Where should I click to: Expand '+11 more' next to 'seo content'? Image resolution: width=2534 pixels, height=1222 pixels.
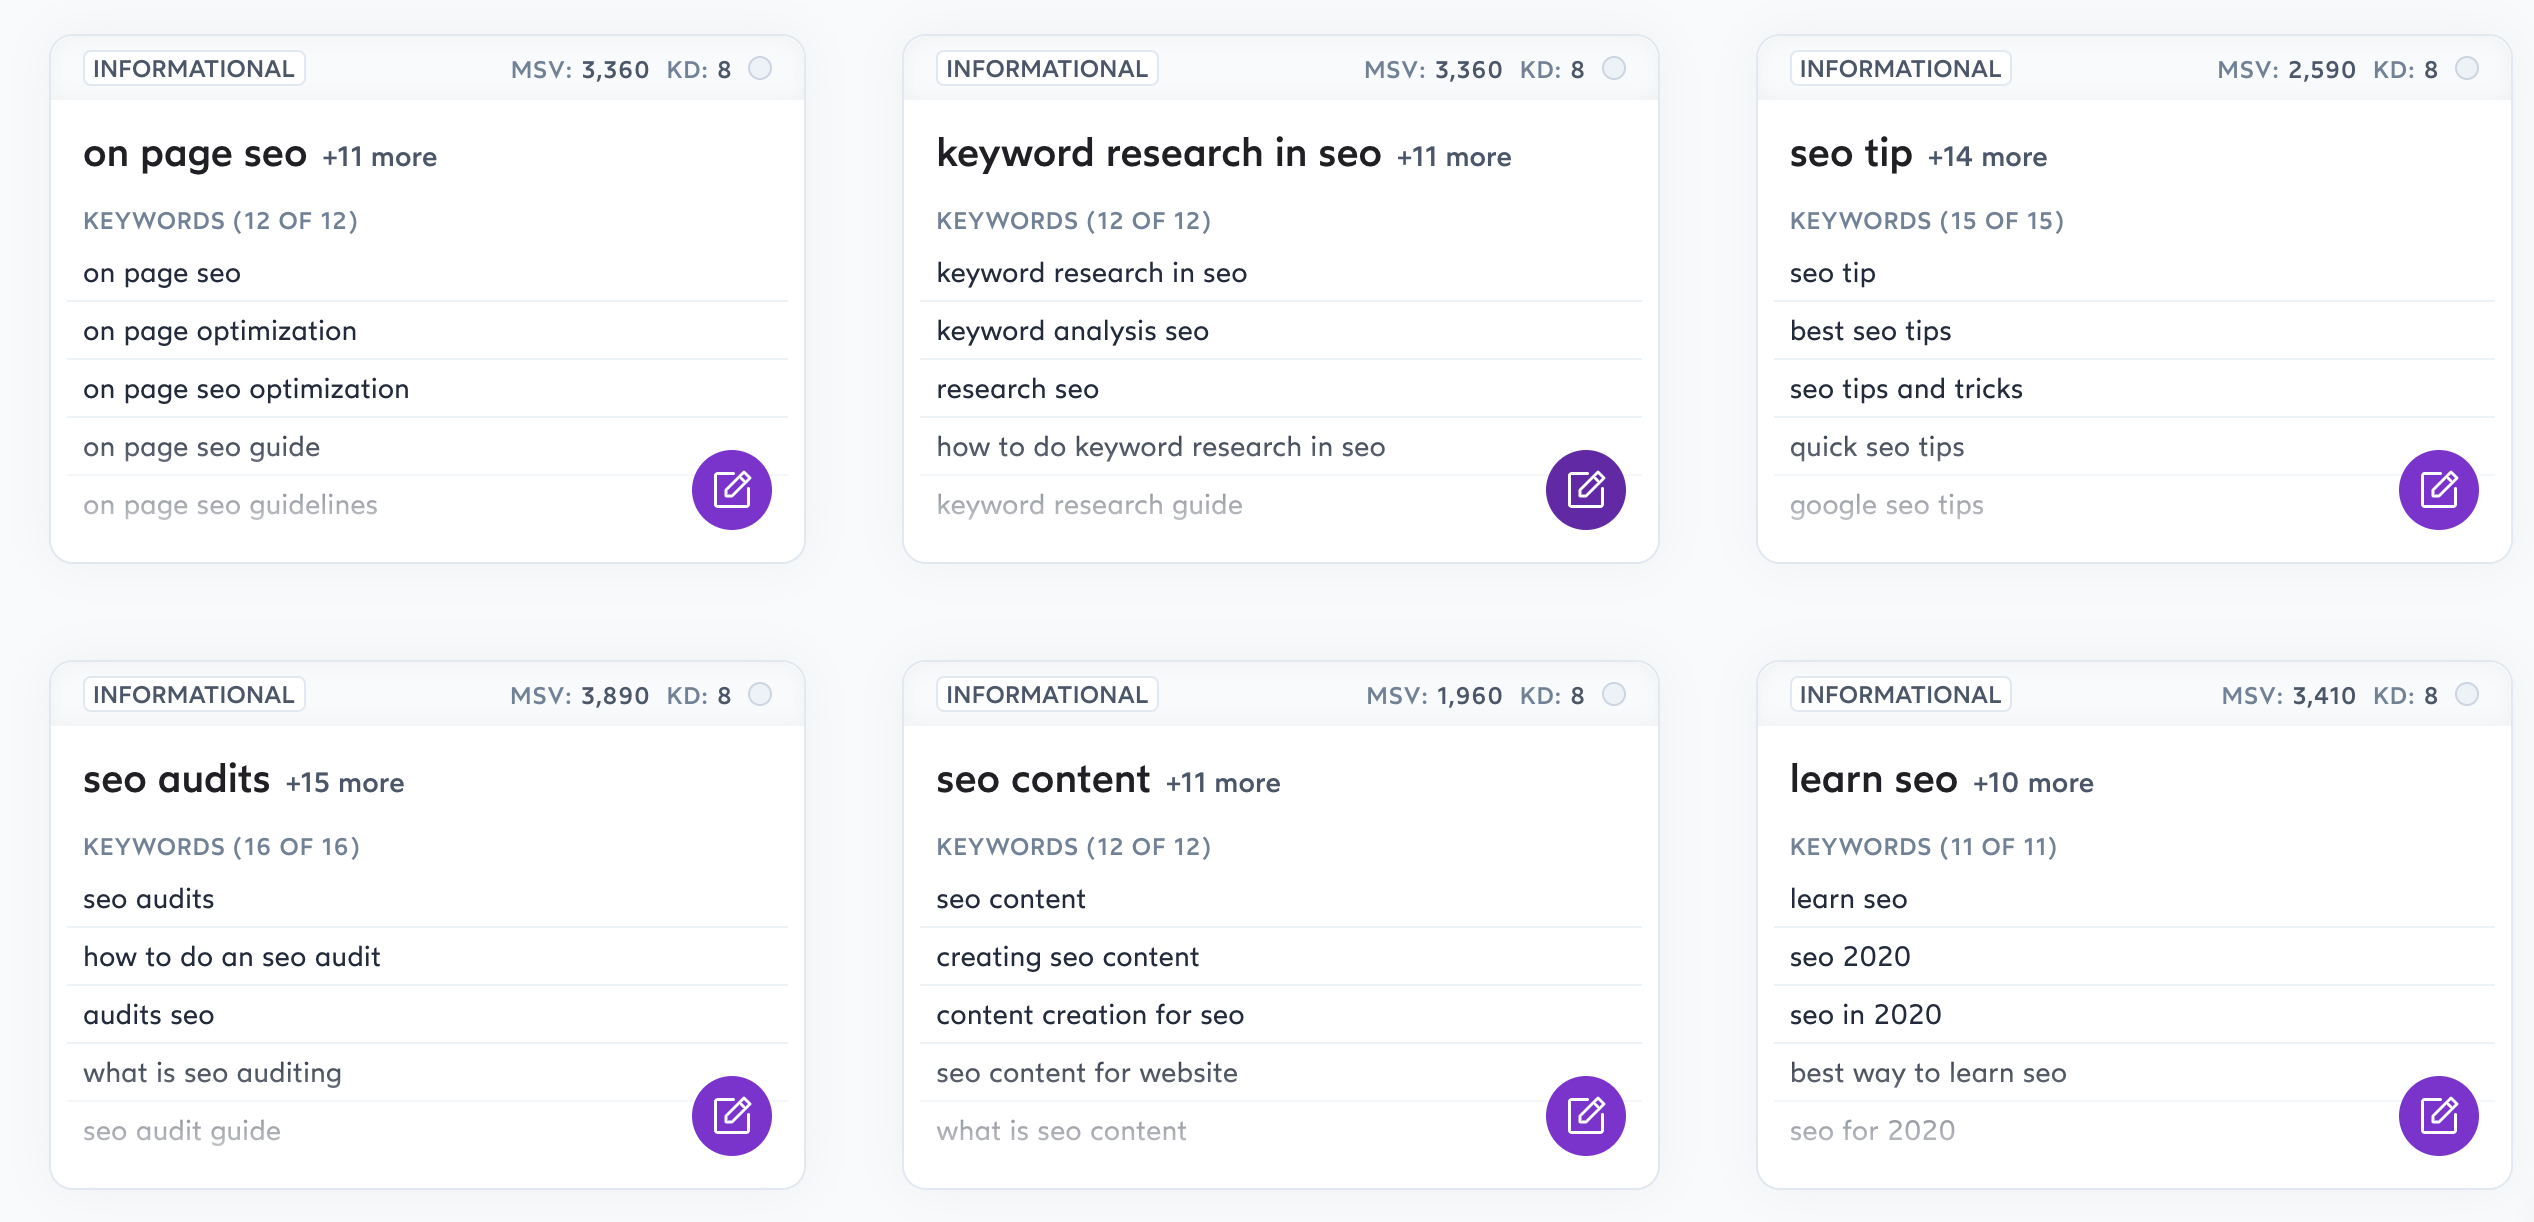(x=1223, y=783)
